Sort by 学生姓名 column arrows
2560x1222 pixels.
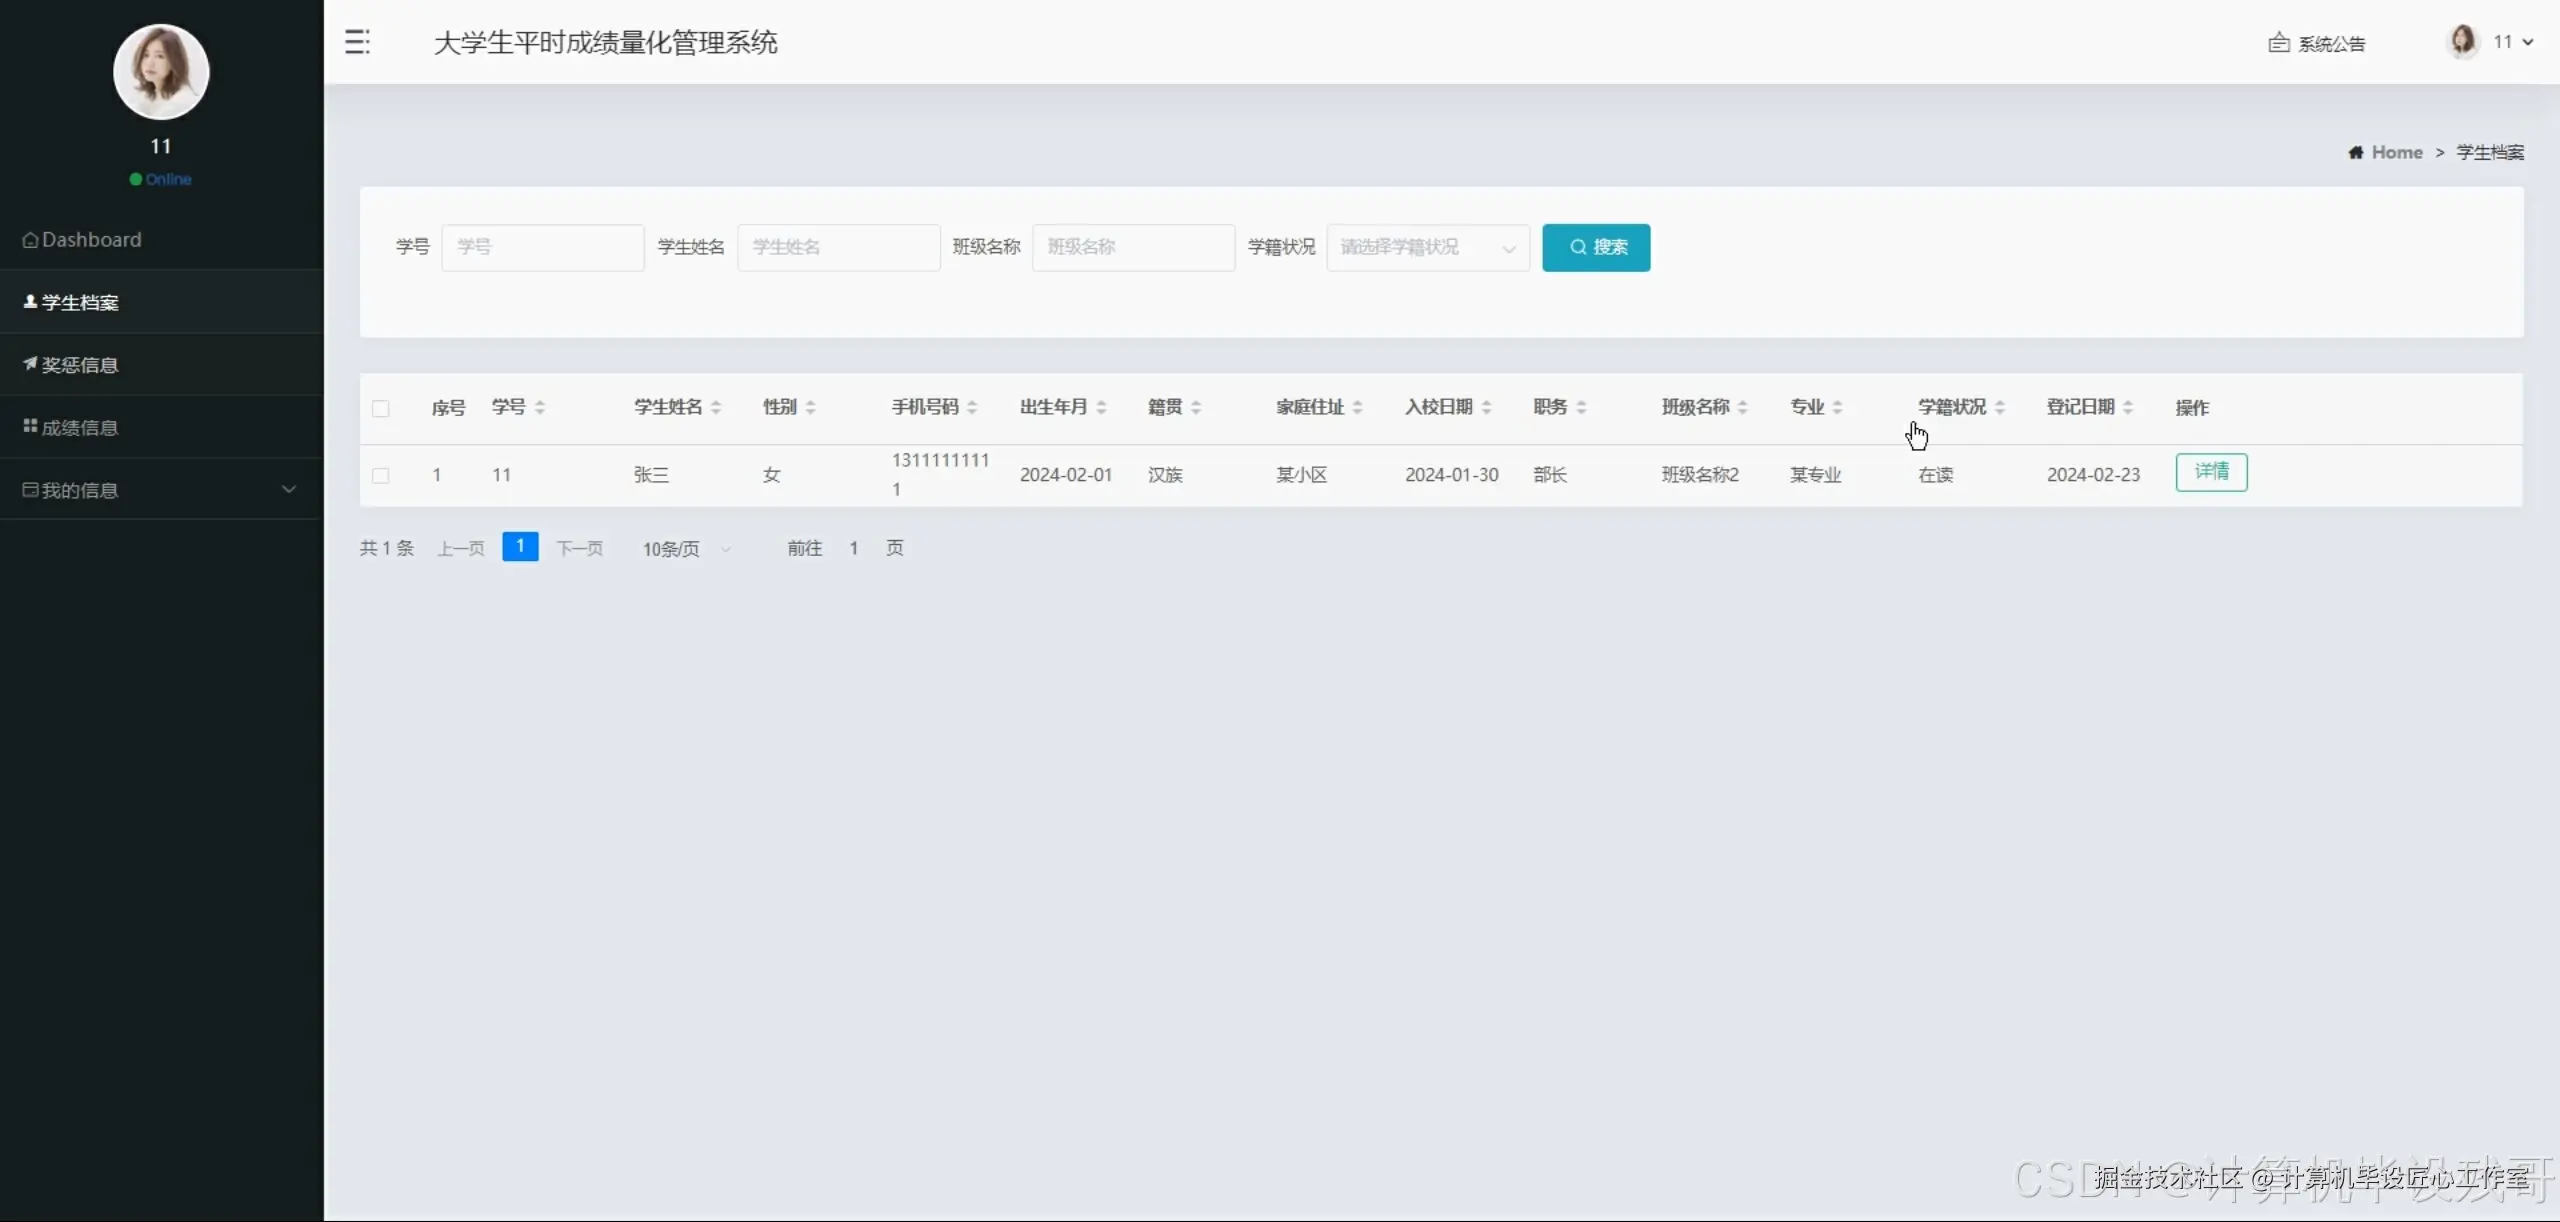(x=716, y=407)
